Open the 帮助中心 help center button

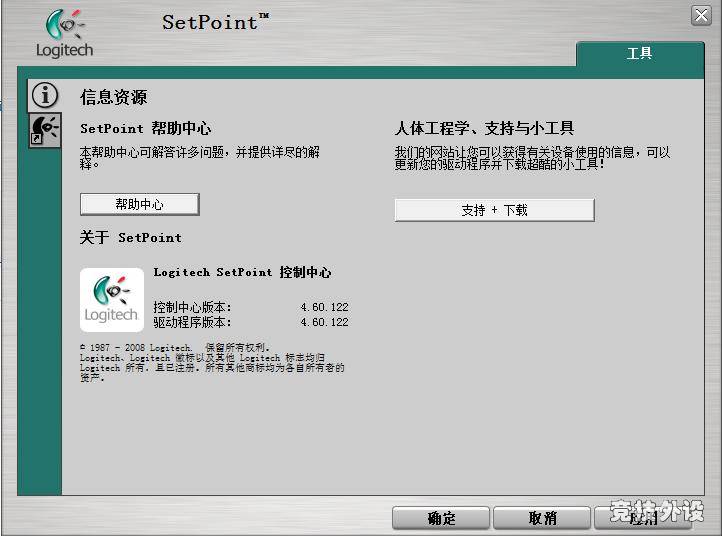(x=140, y=204)
